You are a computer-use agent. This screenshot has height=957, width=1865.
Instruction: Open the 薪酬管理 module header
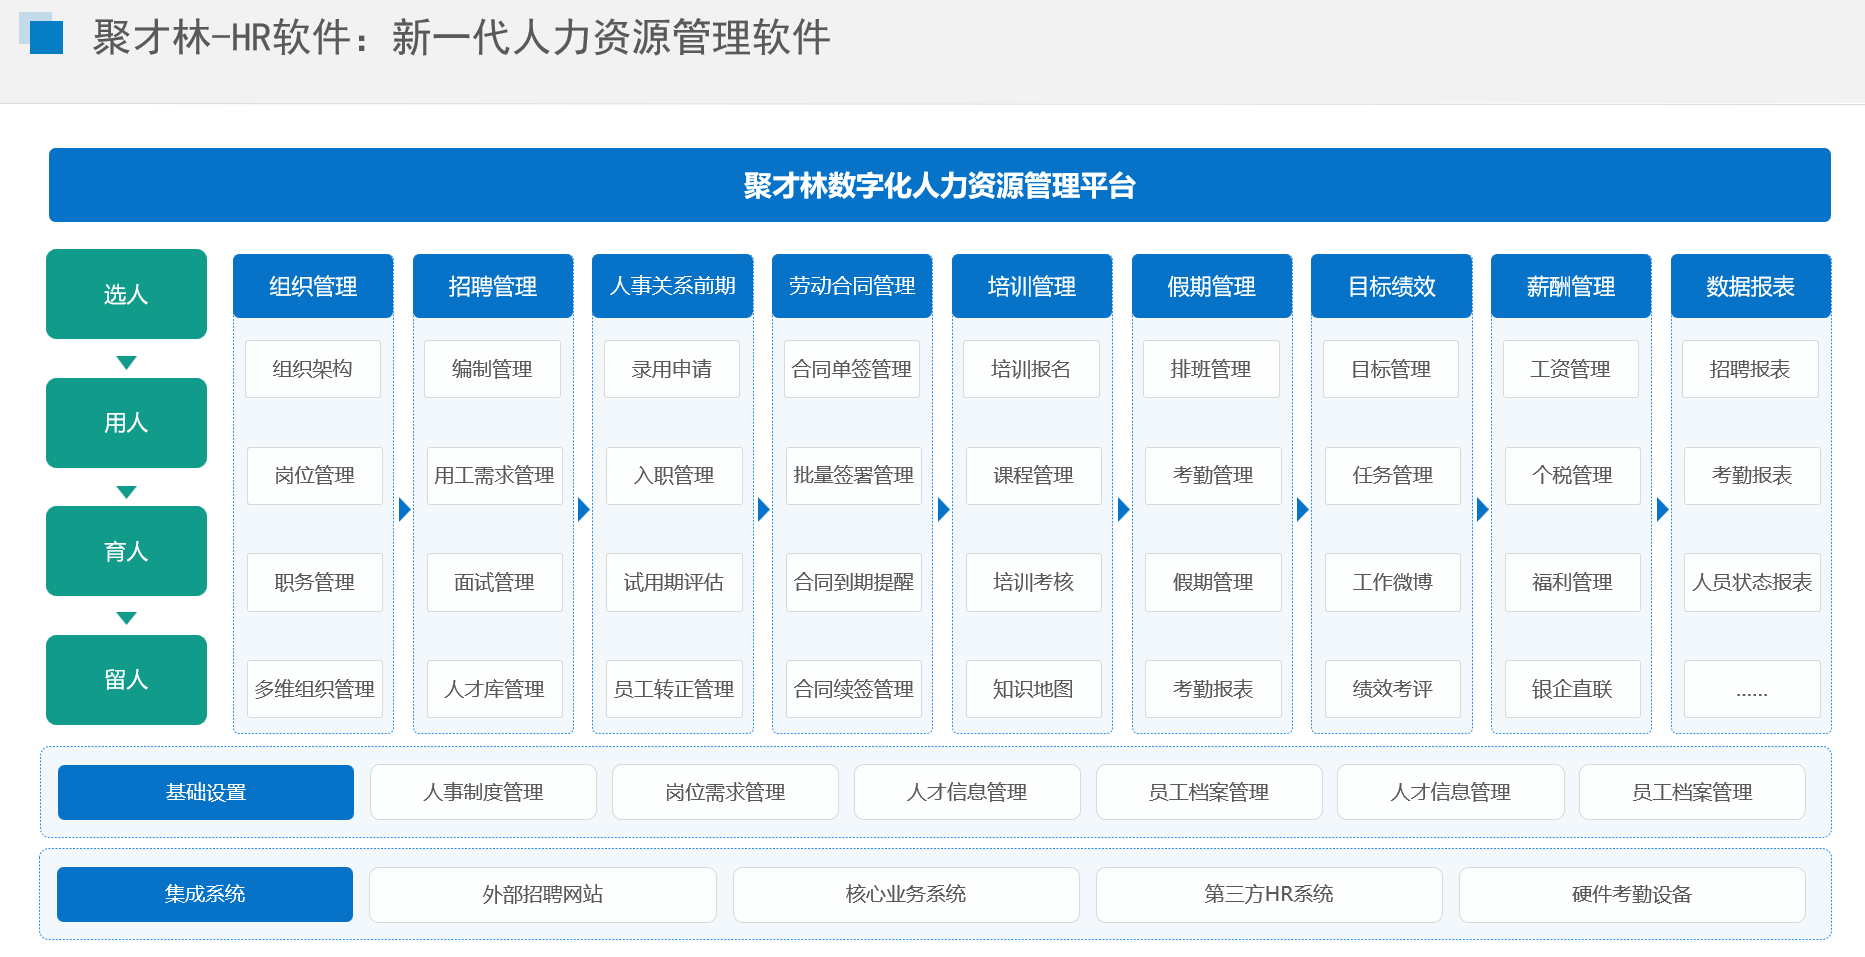pos(1571,286)
